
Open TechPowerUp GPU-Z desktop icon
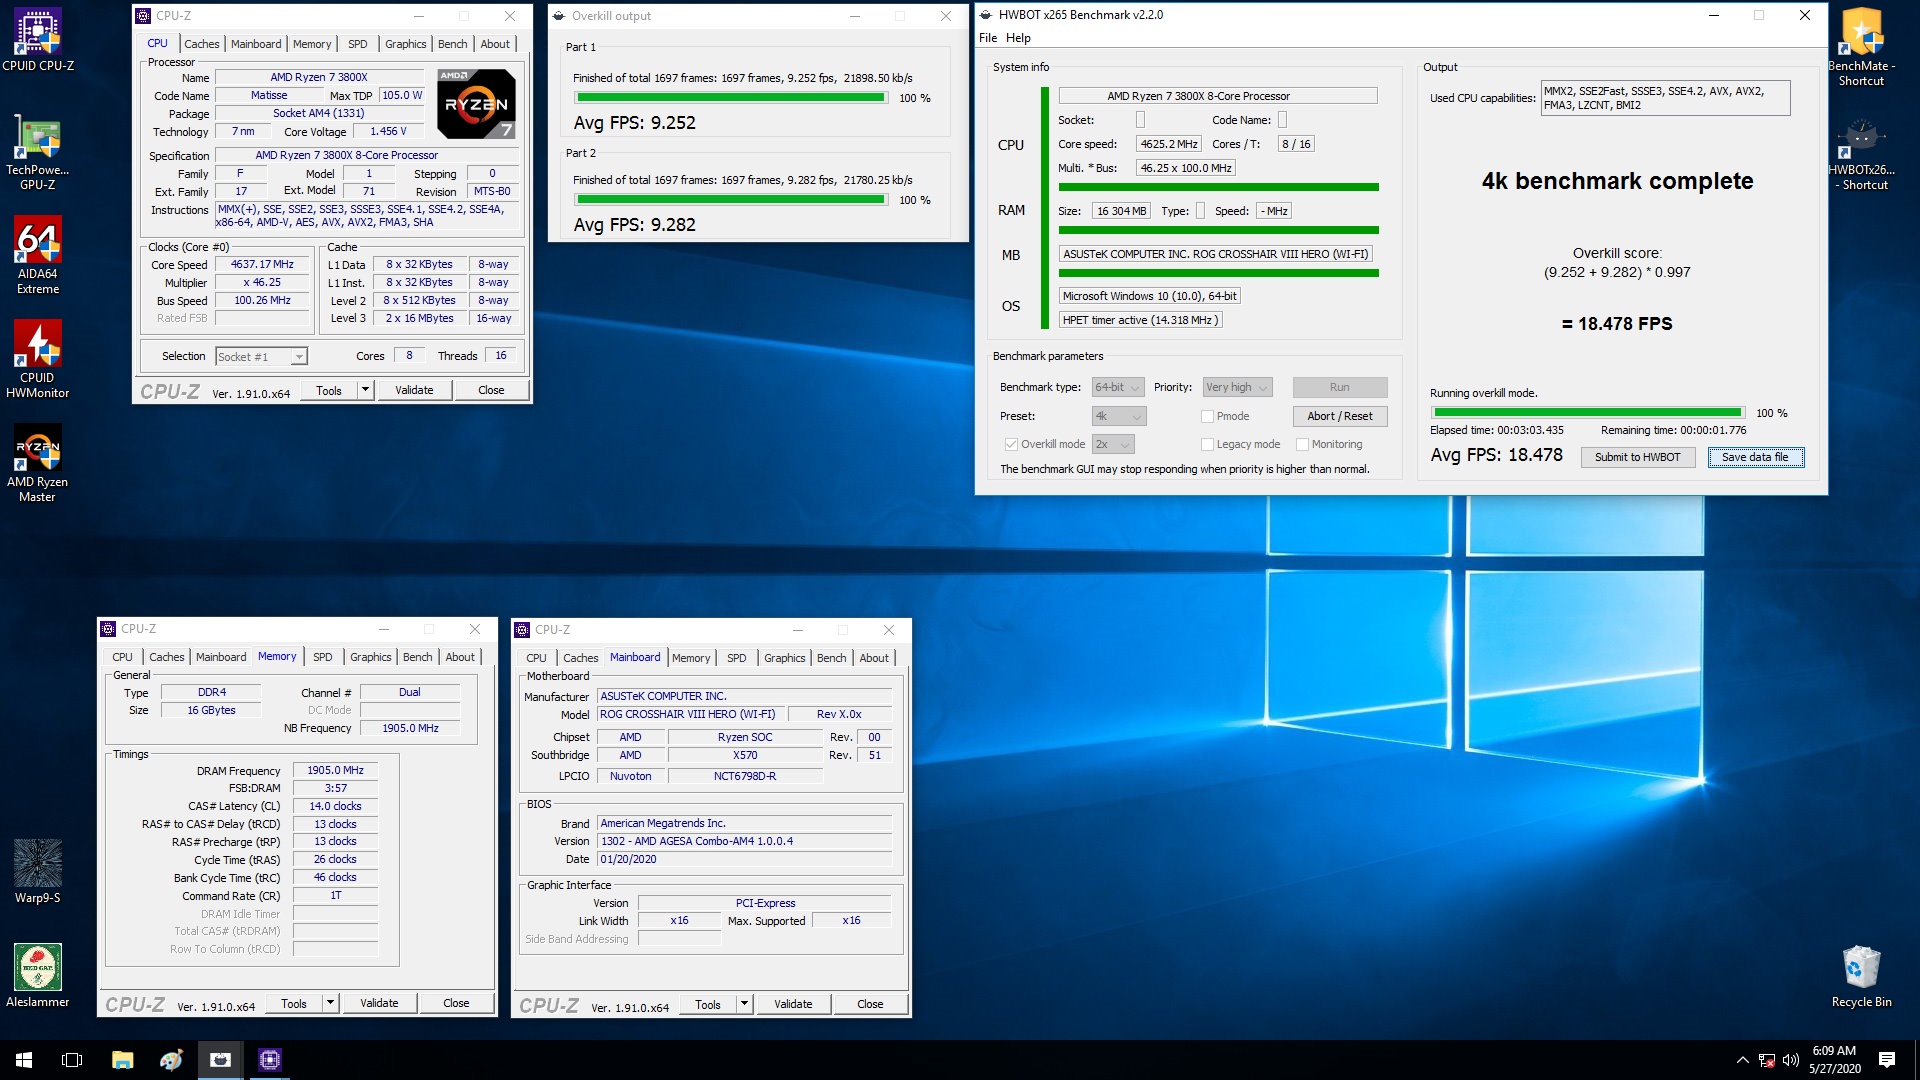(x=37, y=152)
